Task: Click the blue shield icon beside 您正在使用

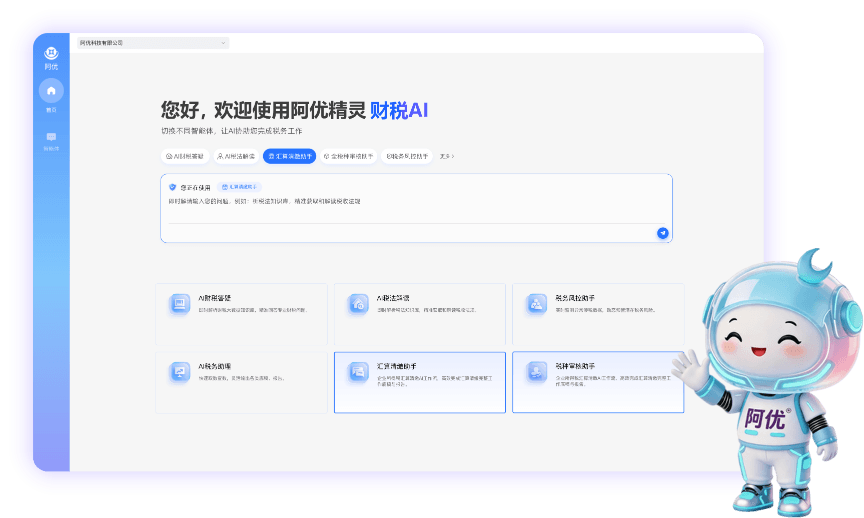Action: (x=172, y=187)
